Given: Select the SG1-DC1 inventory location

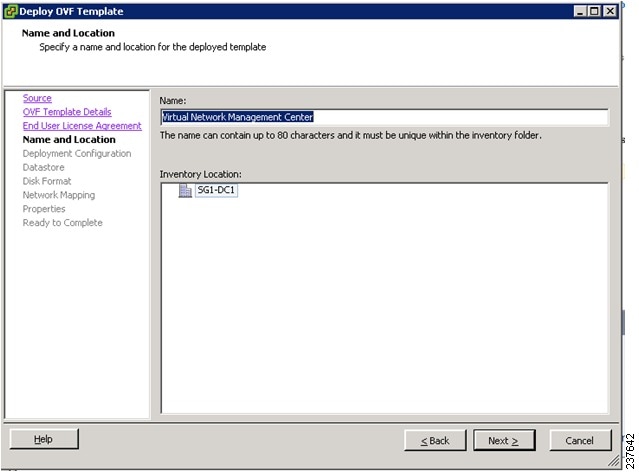Looking at the screenshot, I should [x=216, y=190].
